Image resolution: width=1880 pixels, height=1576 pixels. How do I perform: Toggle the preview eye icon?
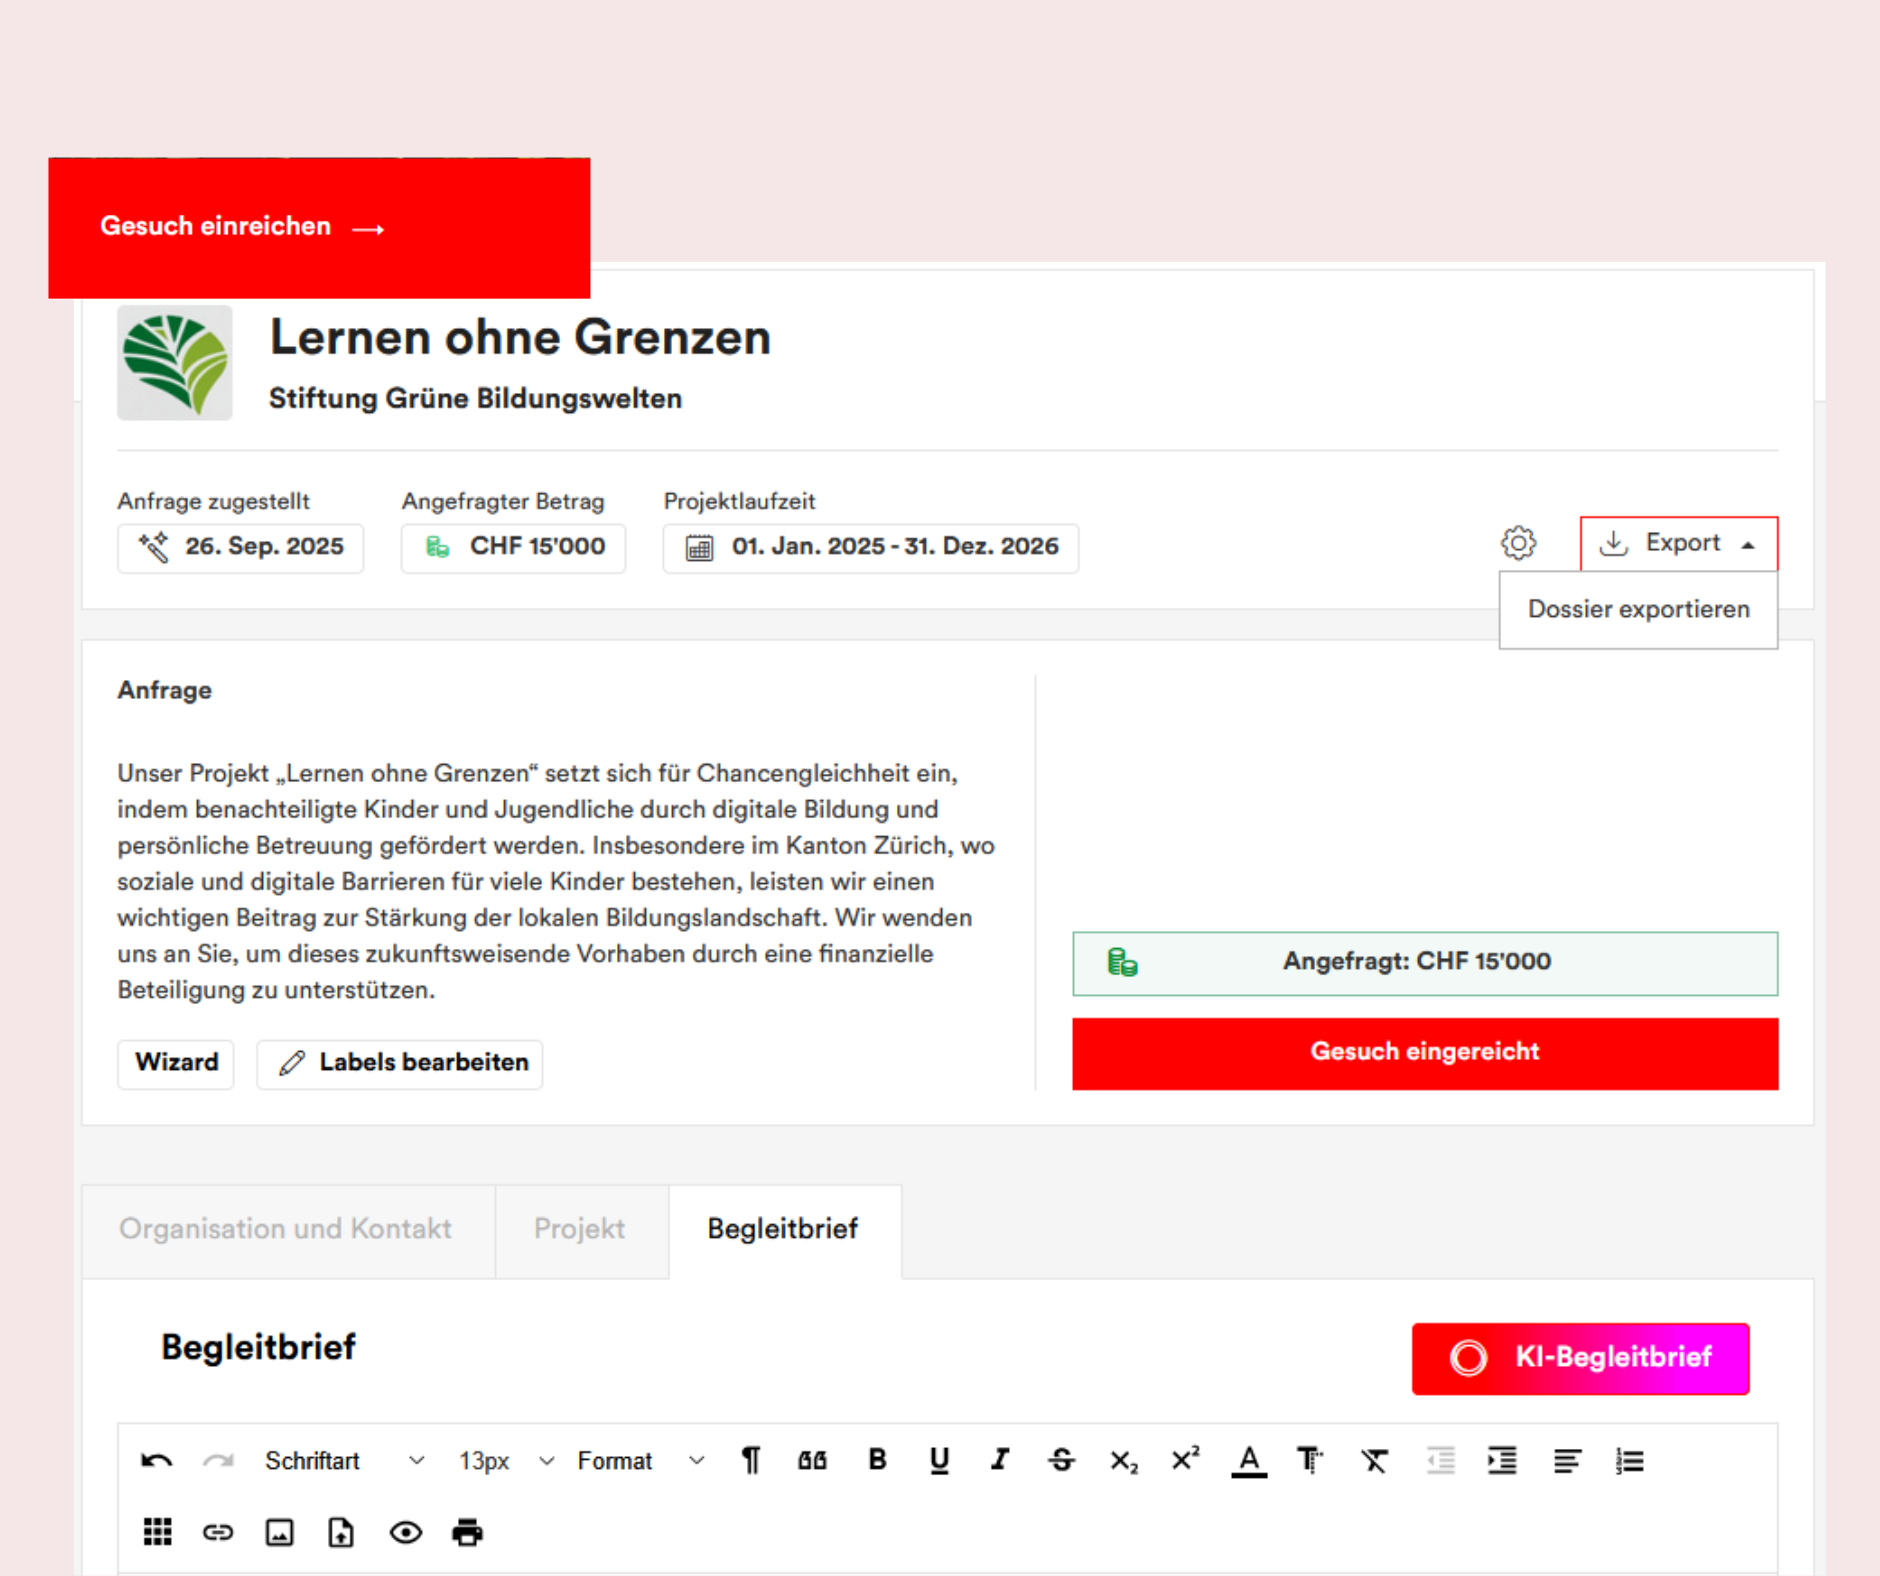click(x=405, y=1532)
